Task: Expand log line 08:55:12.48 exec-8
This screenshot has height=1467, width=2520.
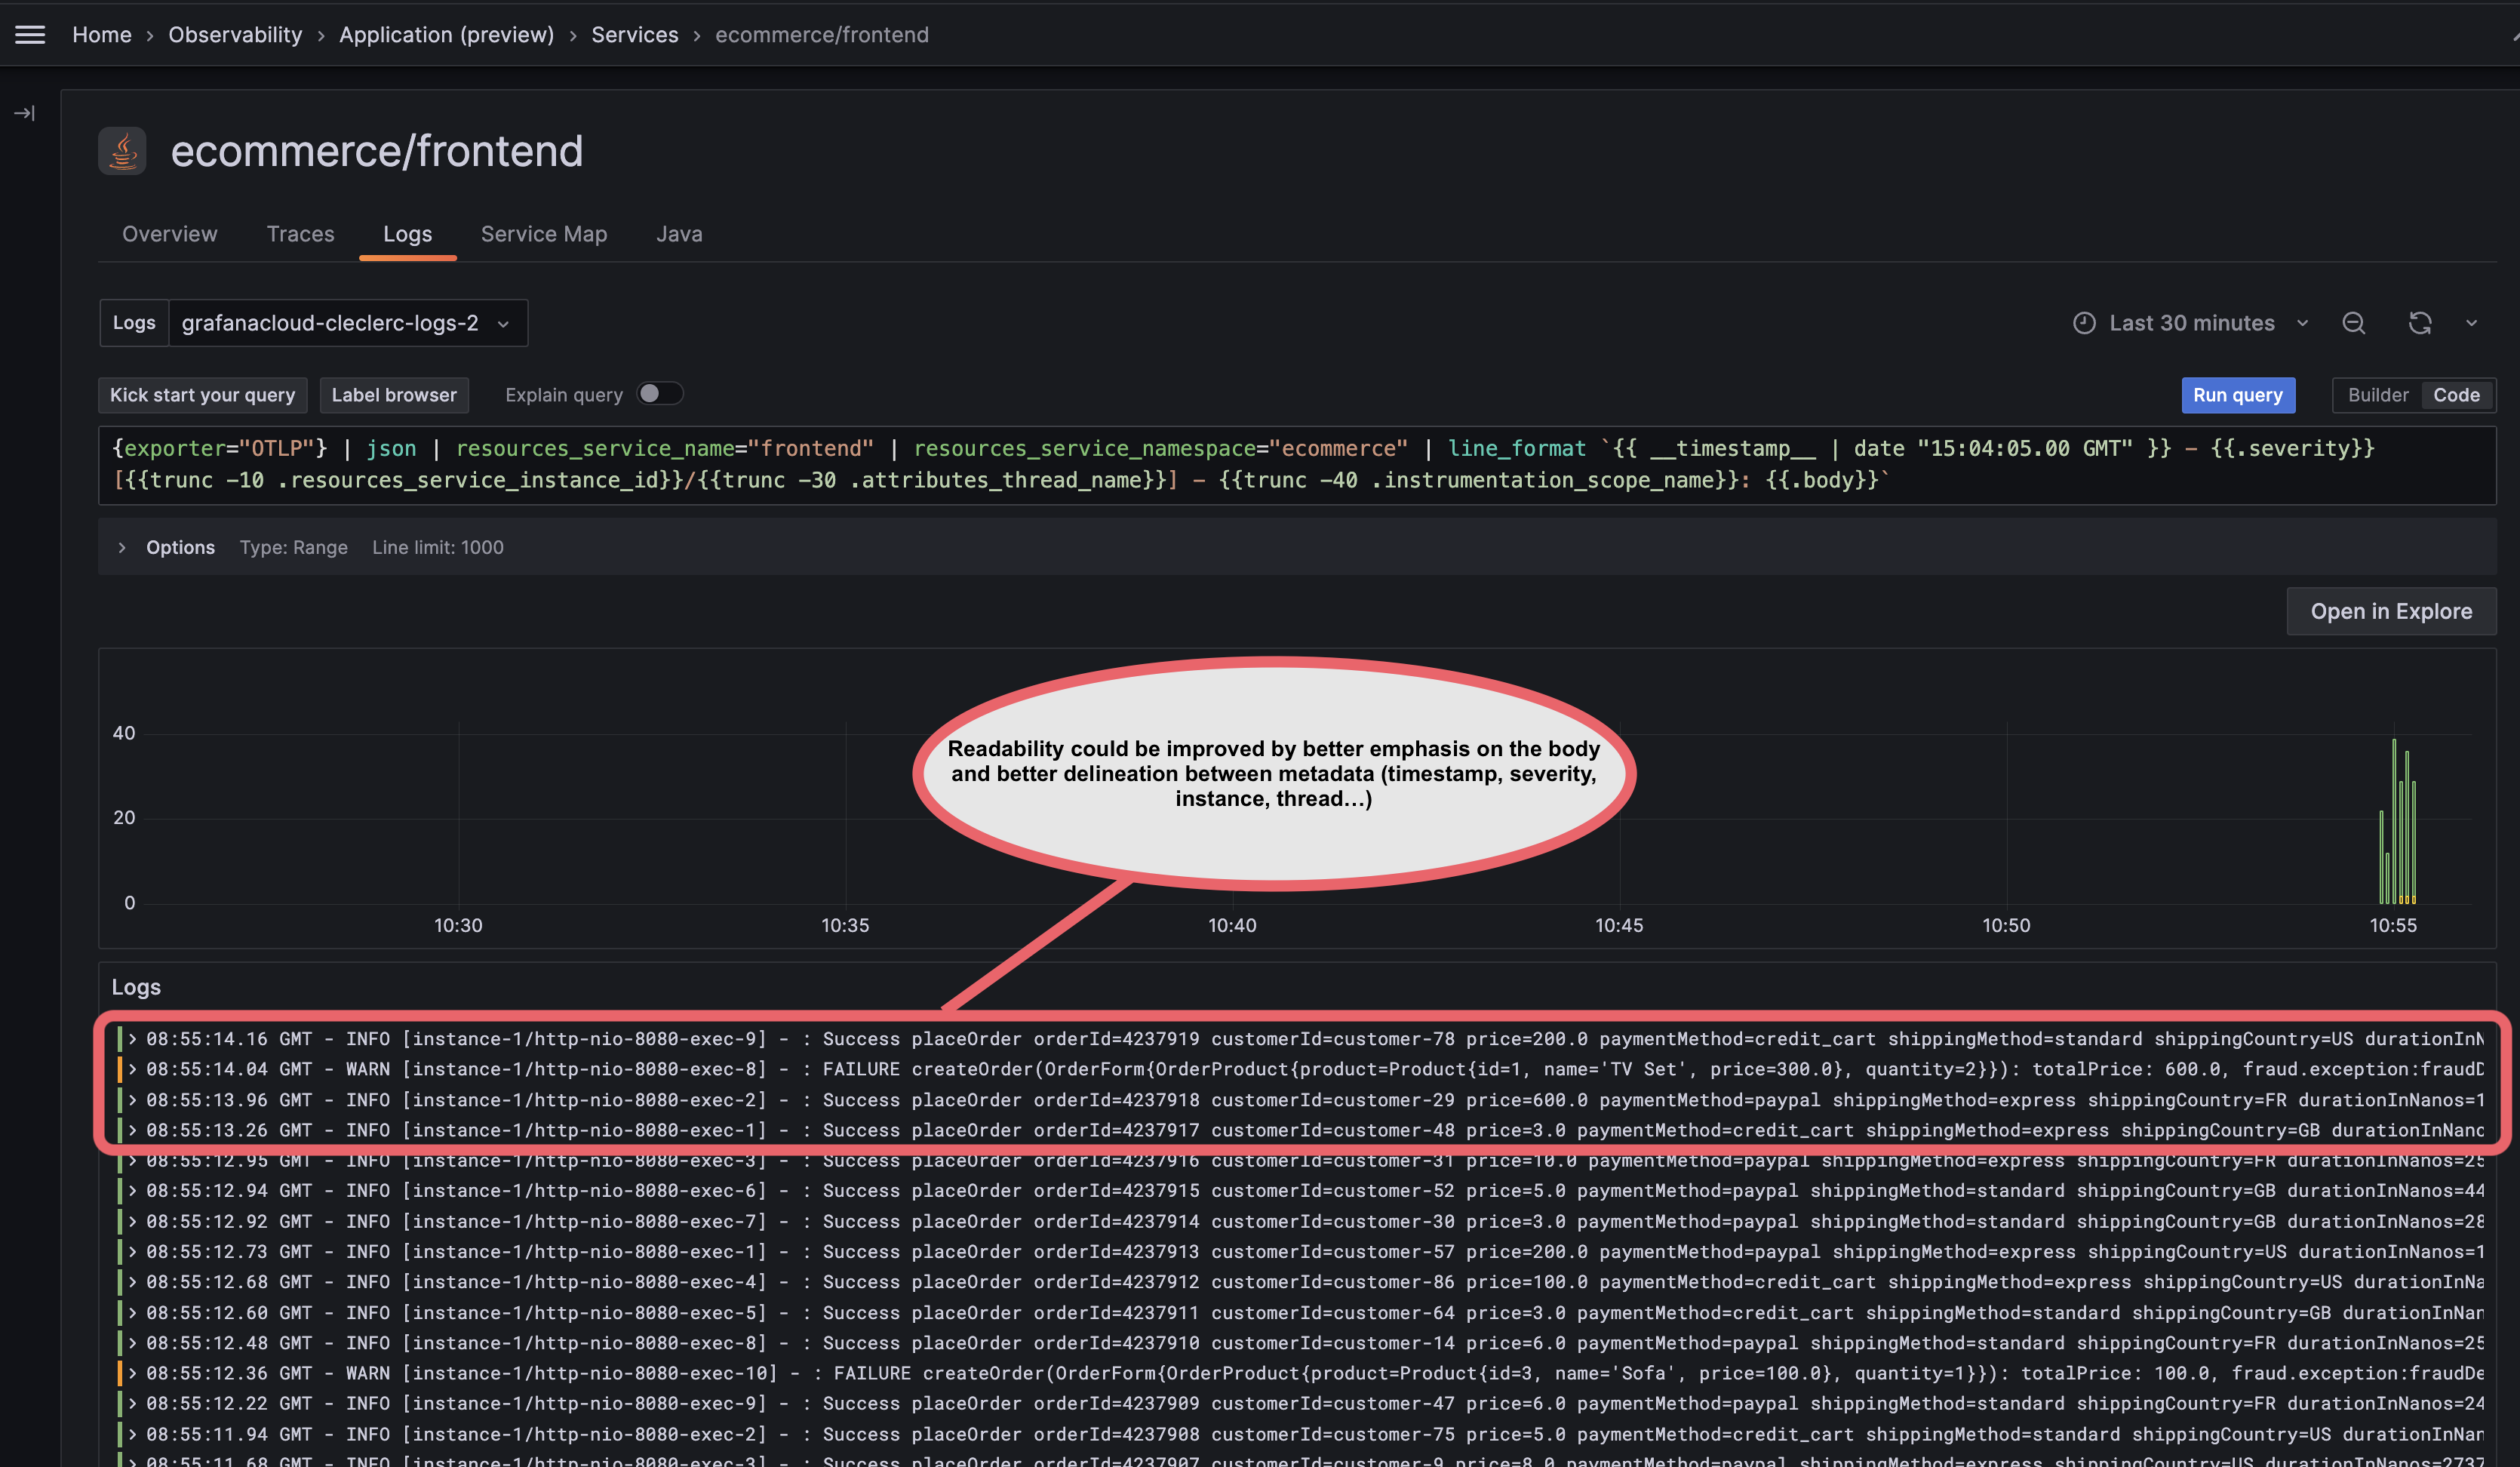Action: coord(132,1343)
